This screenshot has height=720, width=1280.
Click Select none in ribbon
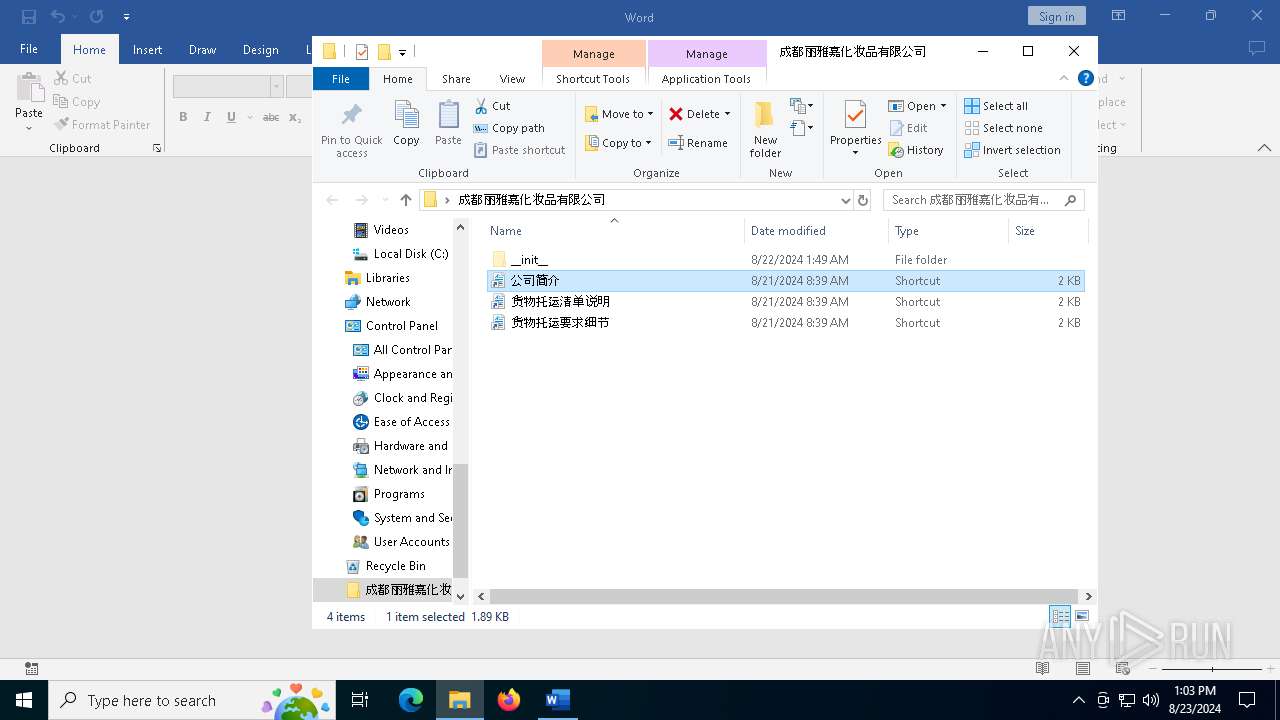point(1003,128)
